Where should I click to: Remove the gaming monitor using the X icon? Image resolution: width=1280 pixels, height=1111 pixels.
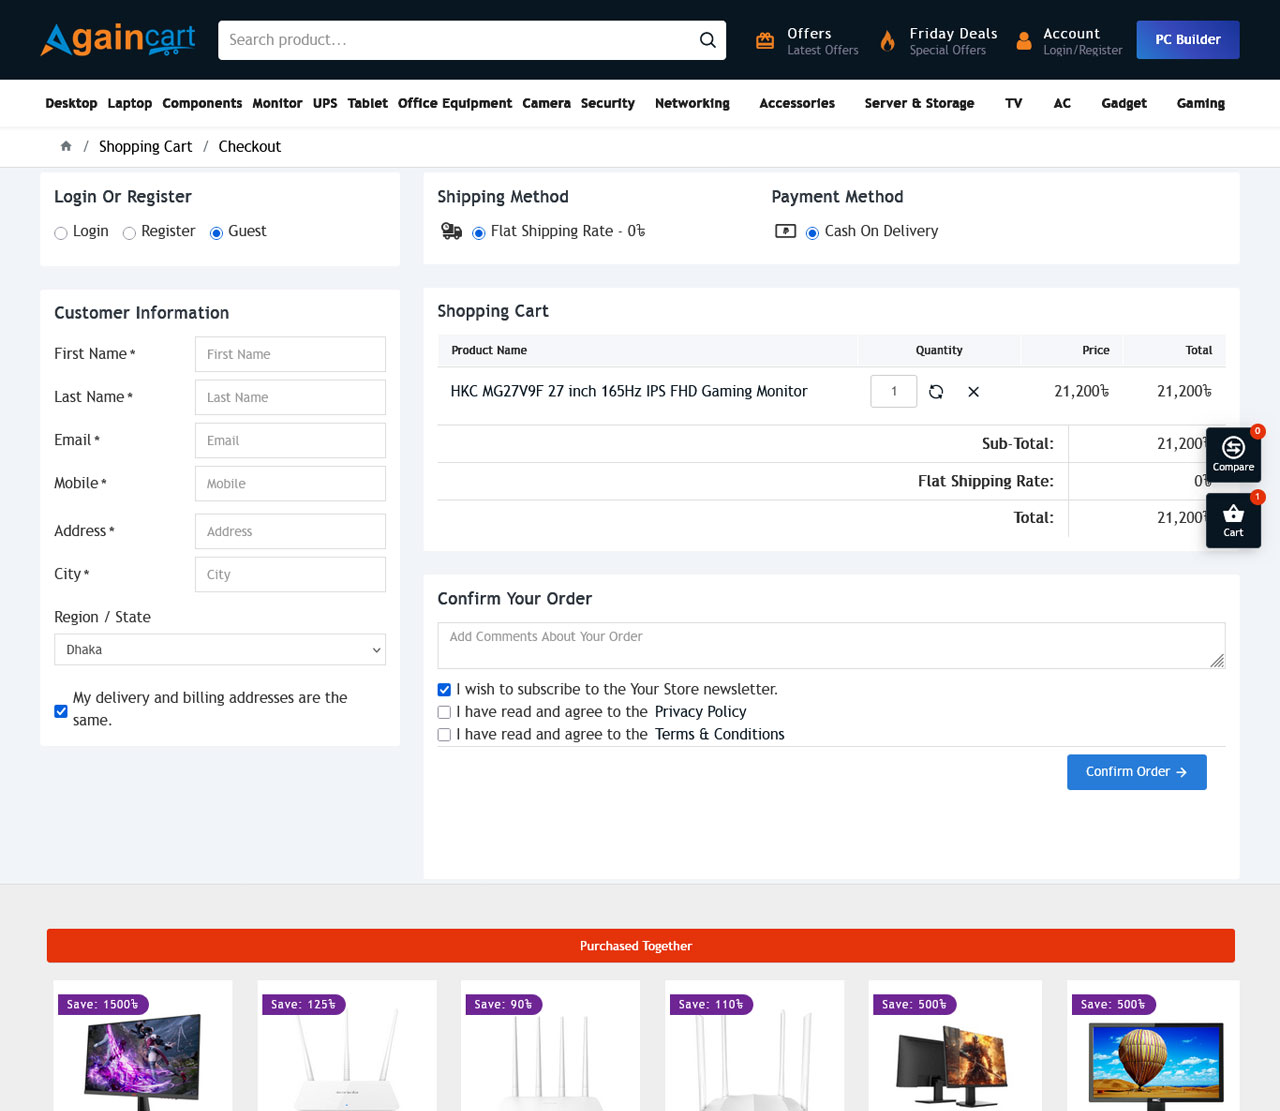click(x=973, y=391)
